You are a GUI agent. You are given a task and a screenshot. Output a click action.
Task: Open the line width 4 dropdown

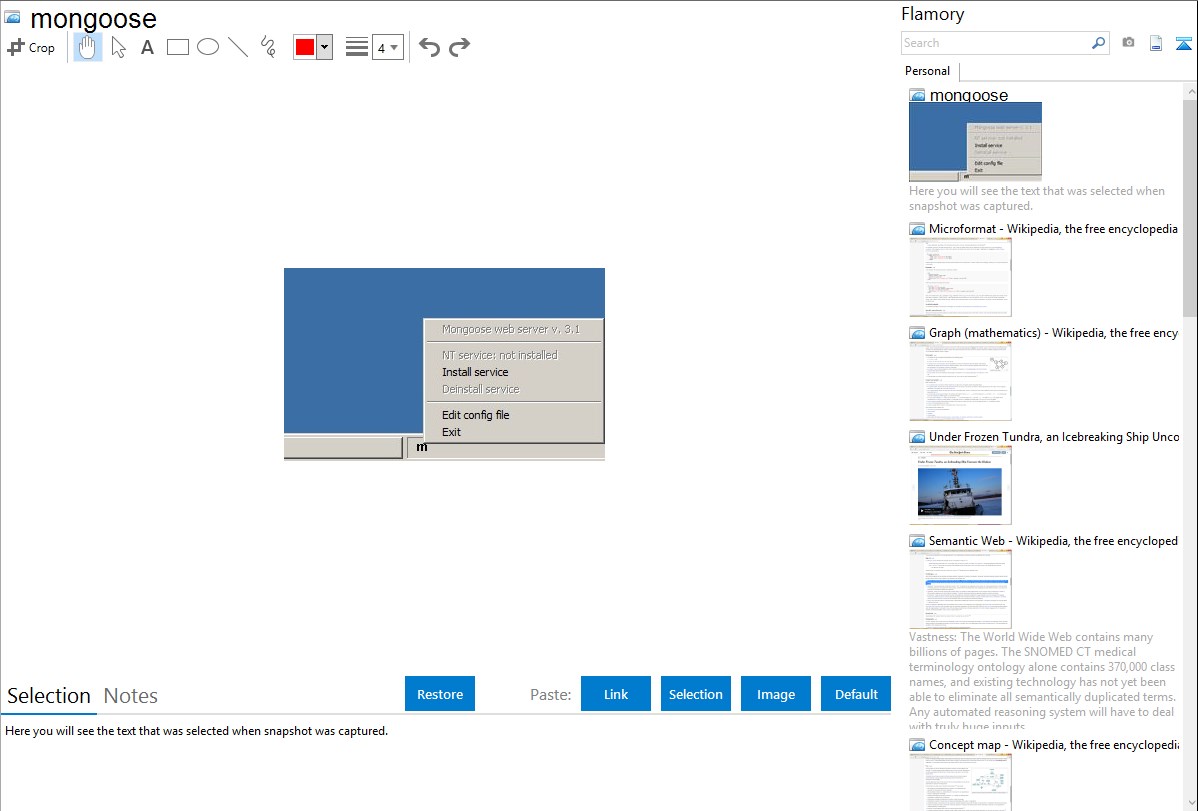(388, 48)
